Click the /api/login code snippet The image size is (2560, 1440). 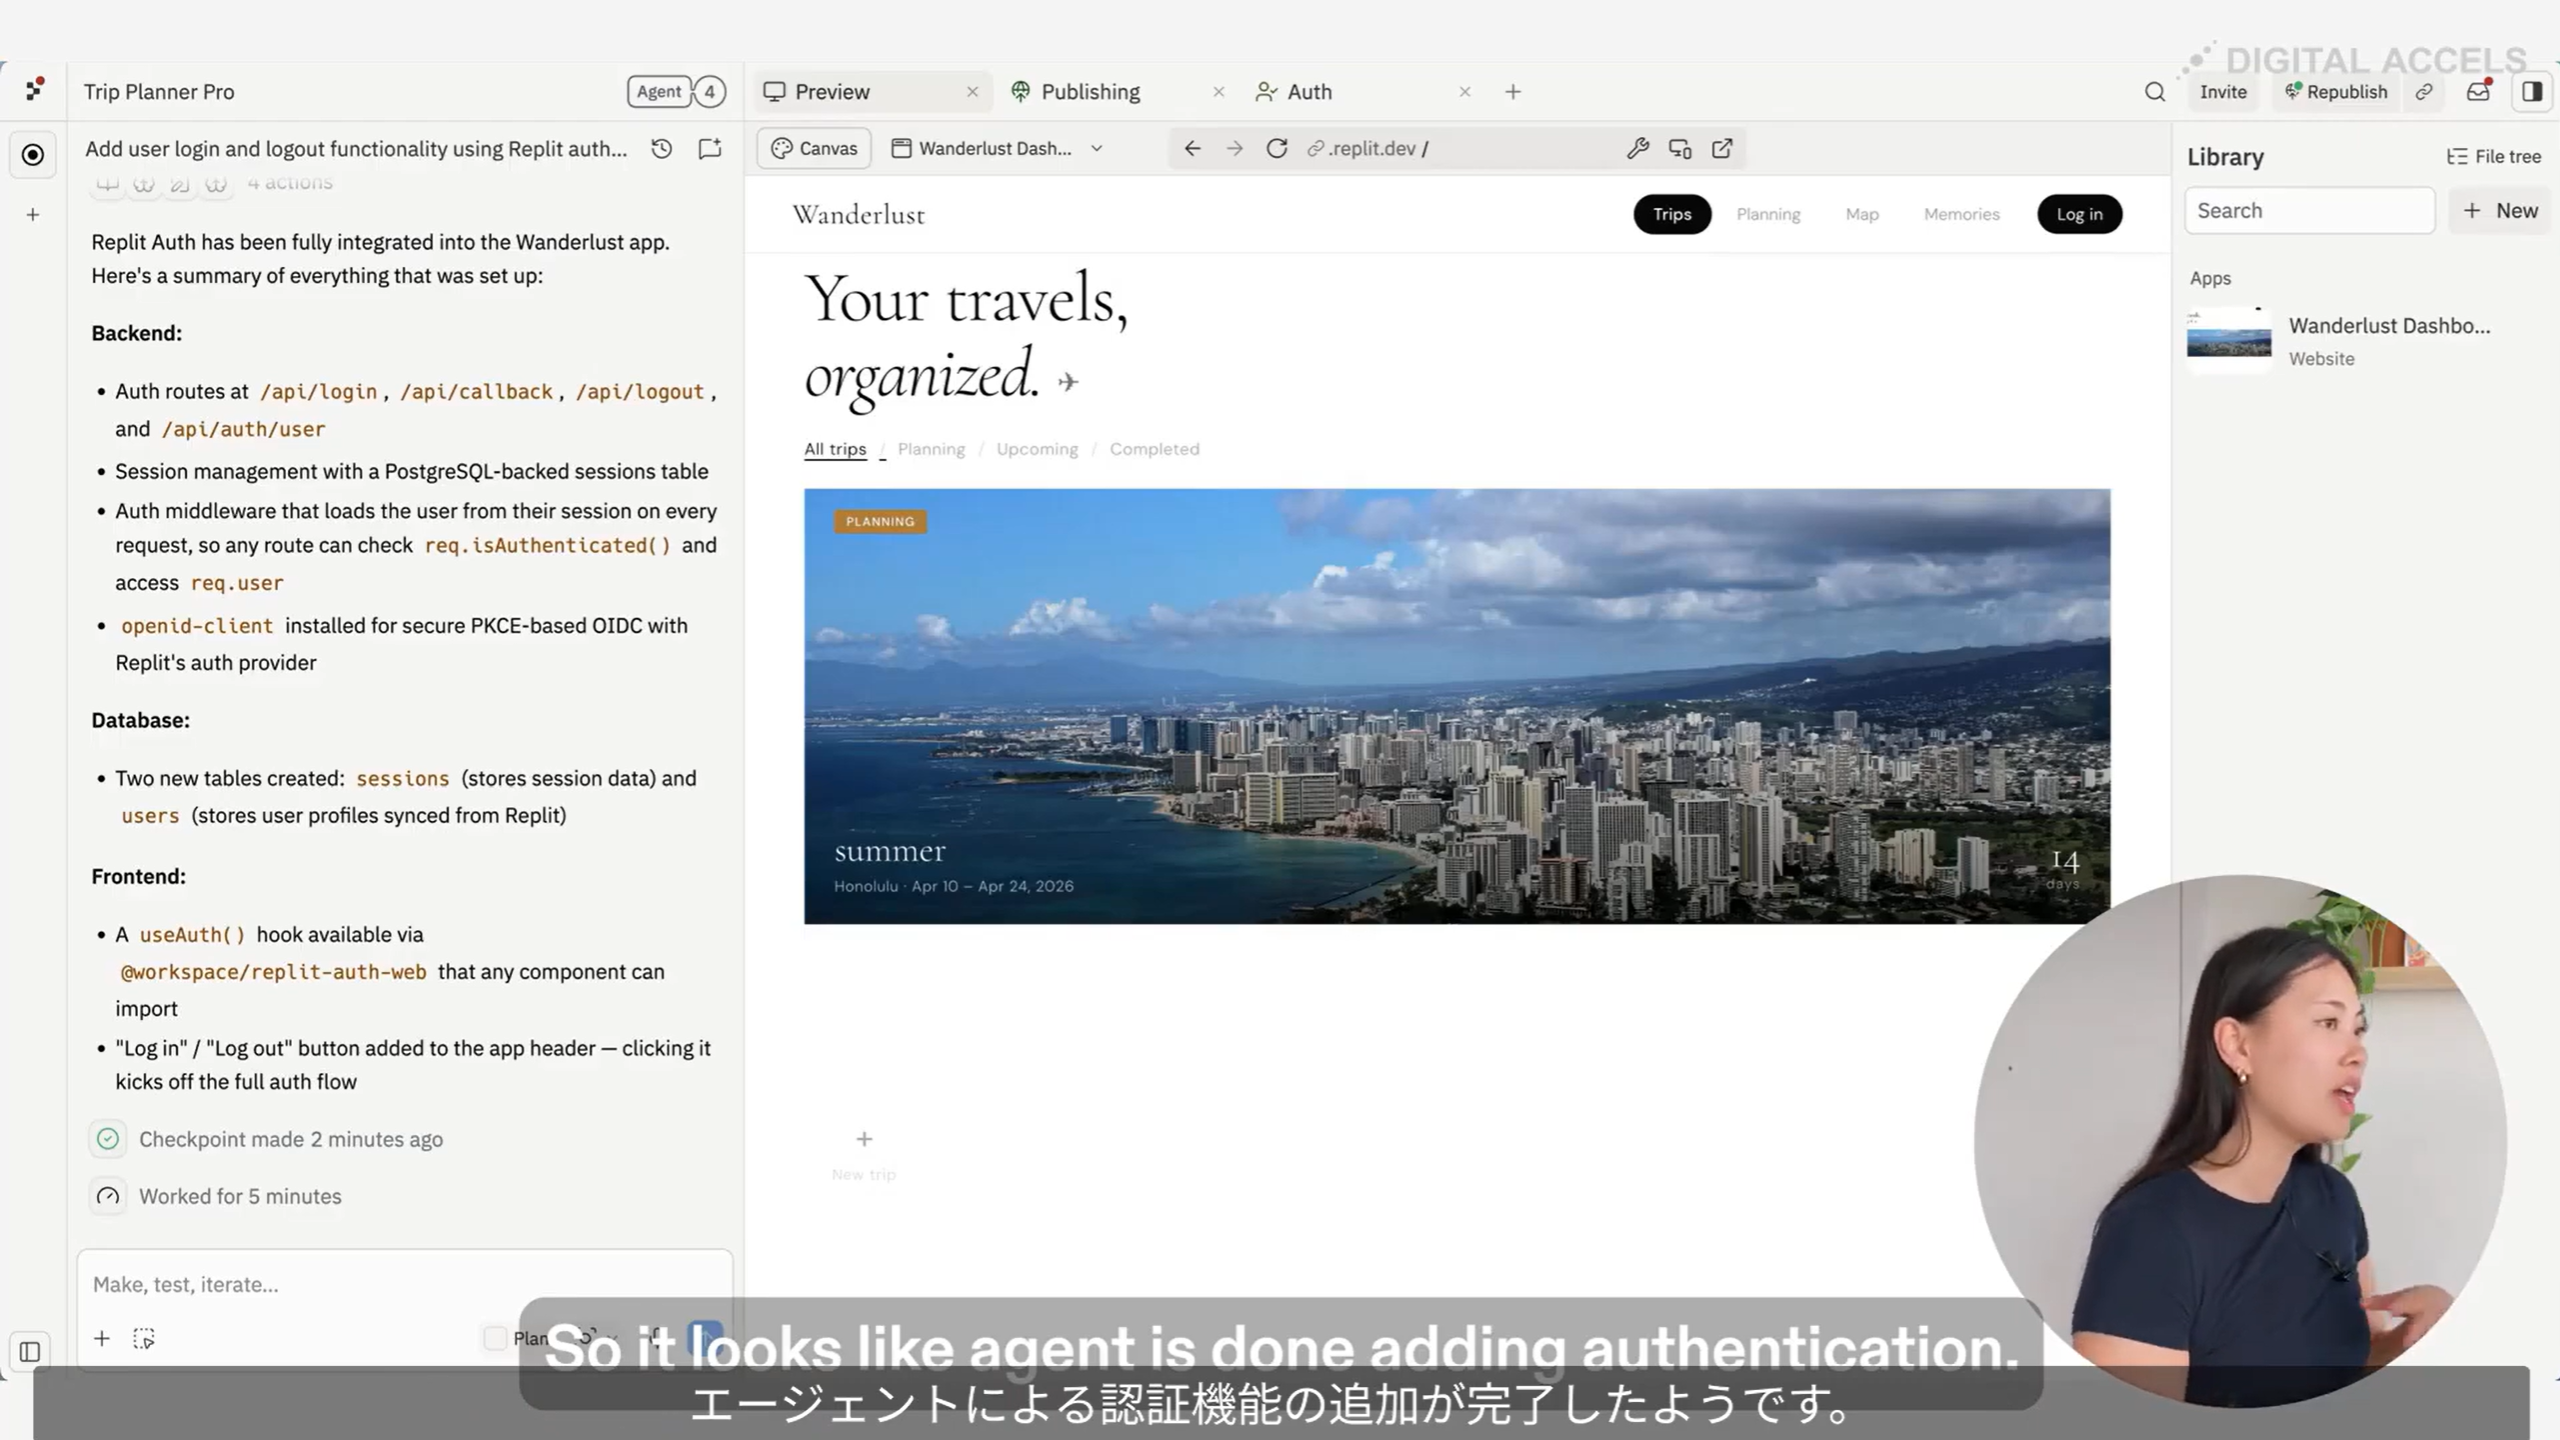(x=318, y=392)
